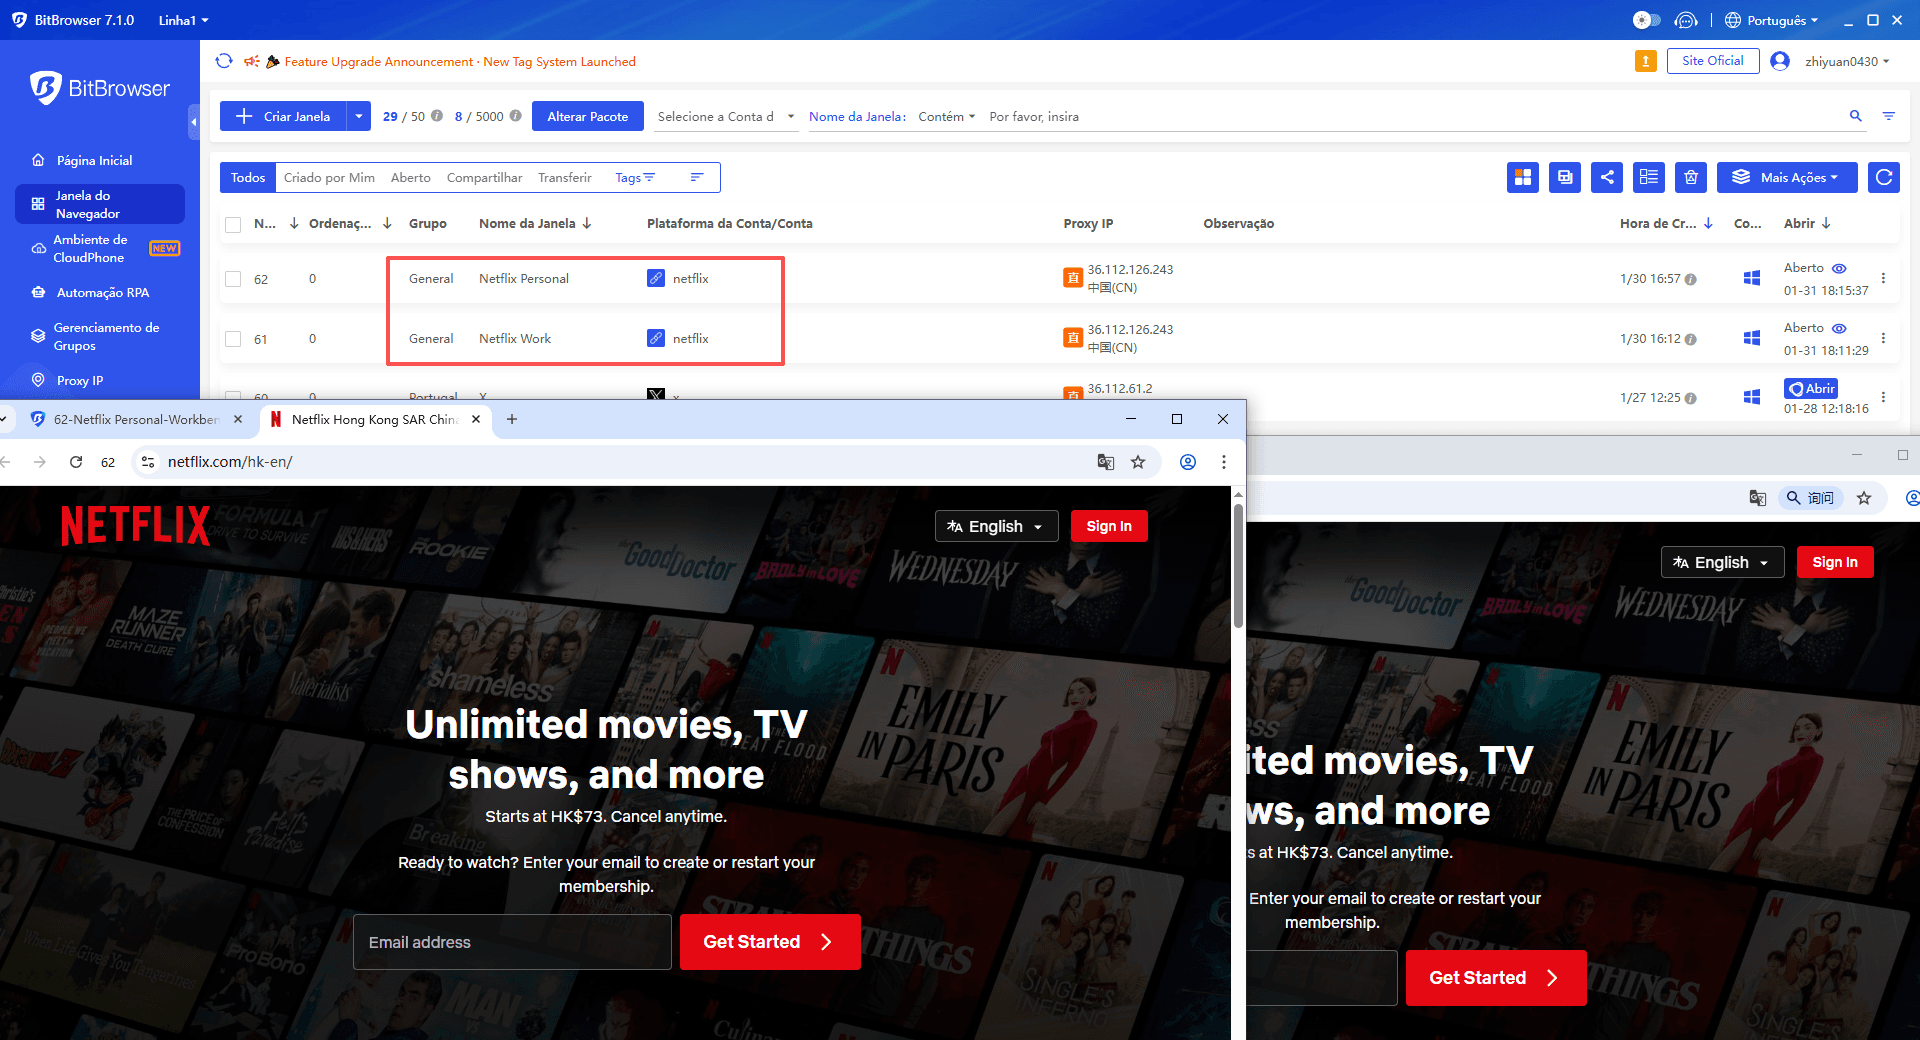Click the window-arrangement grid icon button

pyautogui.click(x=1523, y=177)
